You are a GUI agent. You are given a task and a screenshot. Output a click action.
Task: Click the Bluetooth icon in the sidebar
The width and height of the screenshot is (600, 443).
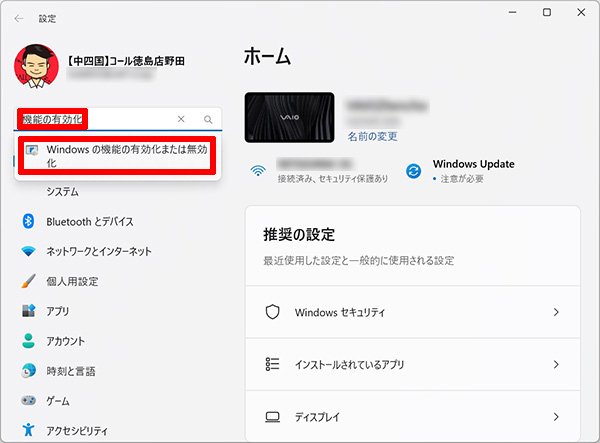tap(28, 221)
